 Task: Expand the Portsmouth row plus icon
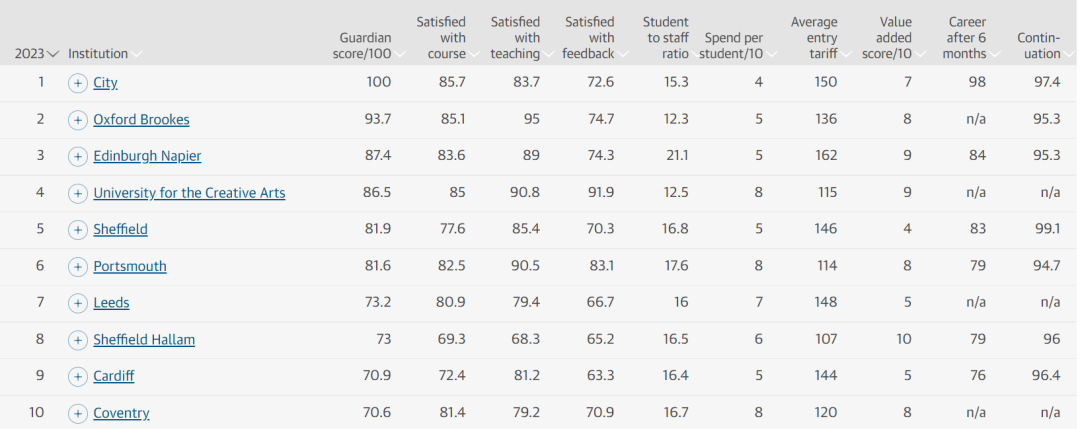click(78, 267)
